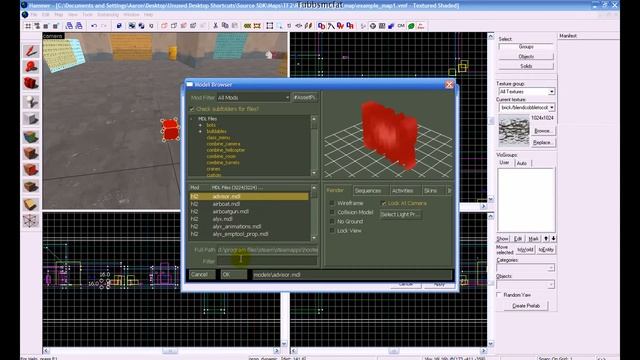Screen dimensions: 640x360
Task: Select the Camera tool in left toolbar
Action: point(31,84)
